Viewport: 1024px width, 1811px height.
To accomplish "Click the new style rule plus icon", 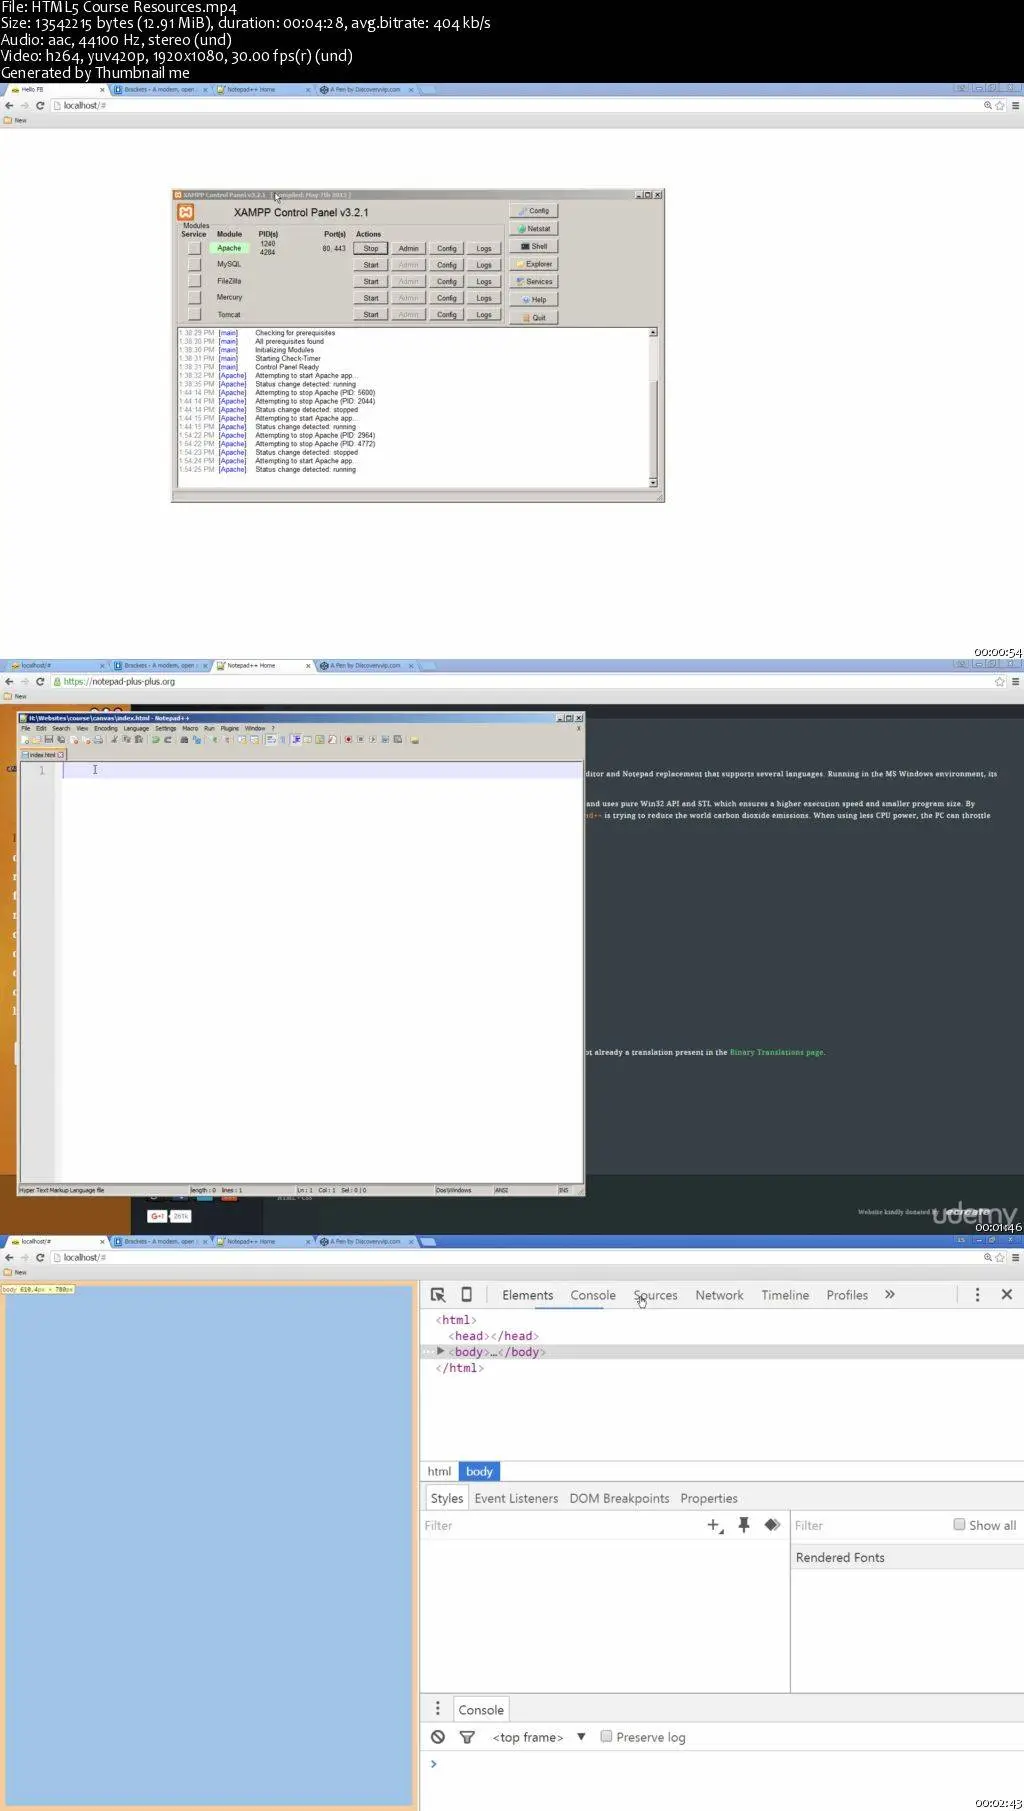I will click(715, 1525).
